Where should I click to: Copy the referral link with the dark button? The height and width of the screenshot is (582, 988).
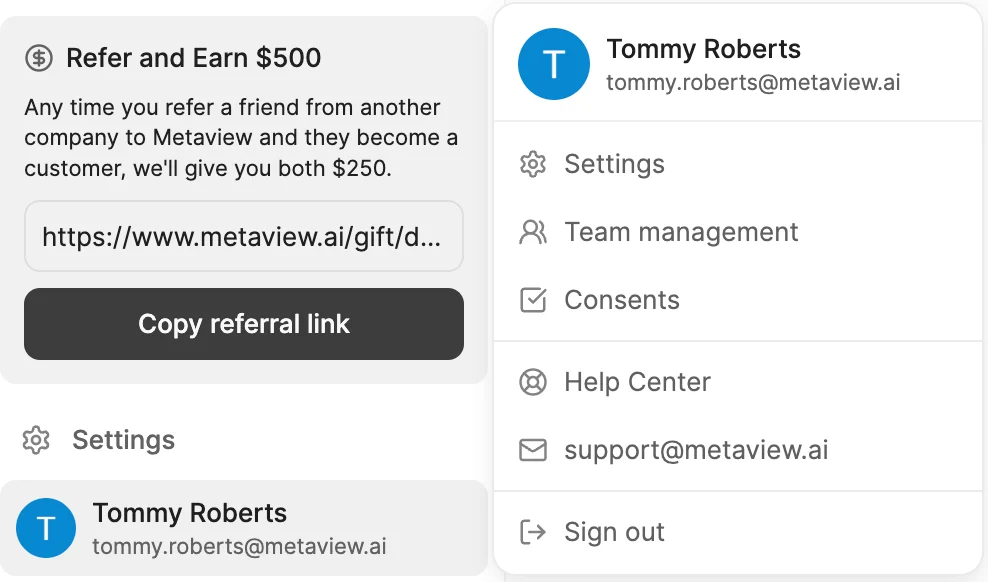coord(244,324)
